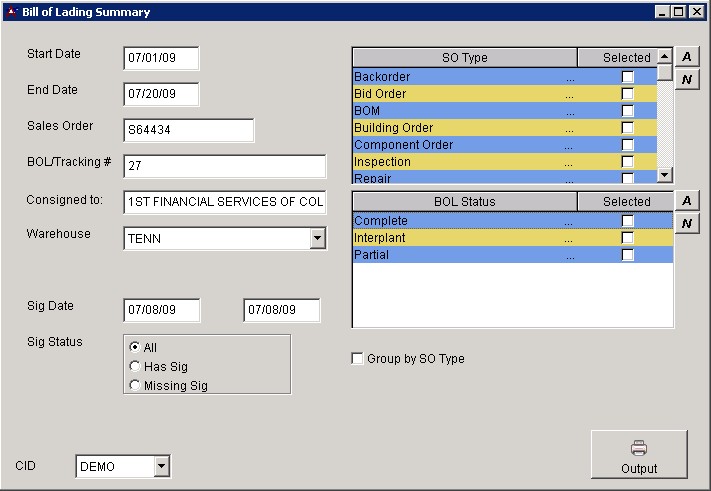Click the N button beside BOL Status

click(x=686, y=223)
